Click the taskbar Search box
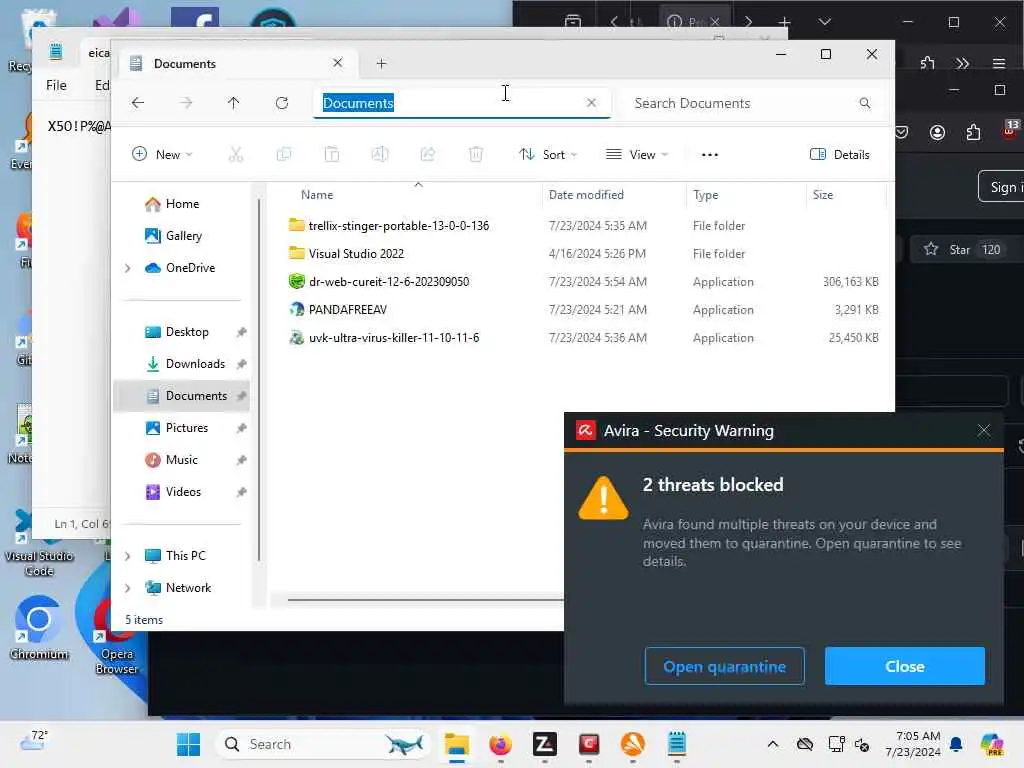The height and width of the screenshot is (768, 1024). (x=323, y=744)
